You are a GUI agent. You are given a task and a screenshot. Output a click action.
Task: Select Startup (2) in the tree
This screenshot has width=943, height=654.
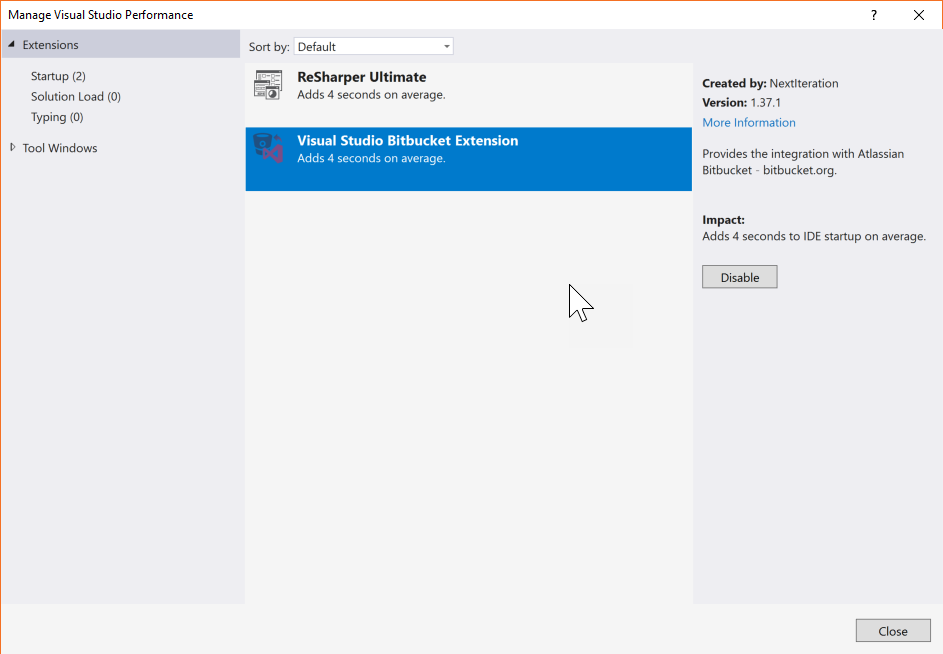click(x=58, y=76)
